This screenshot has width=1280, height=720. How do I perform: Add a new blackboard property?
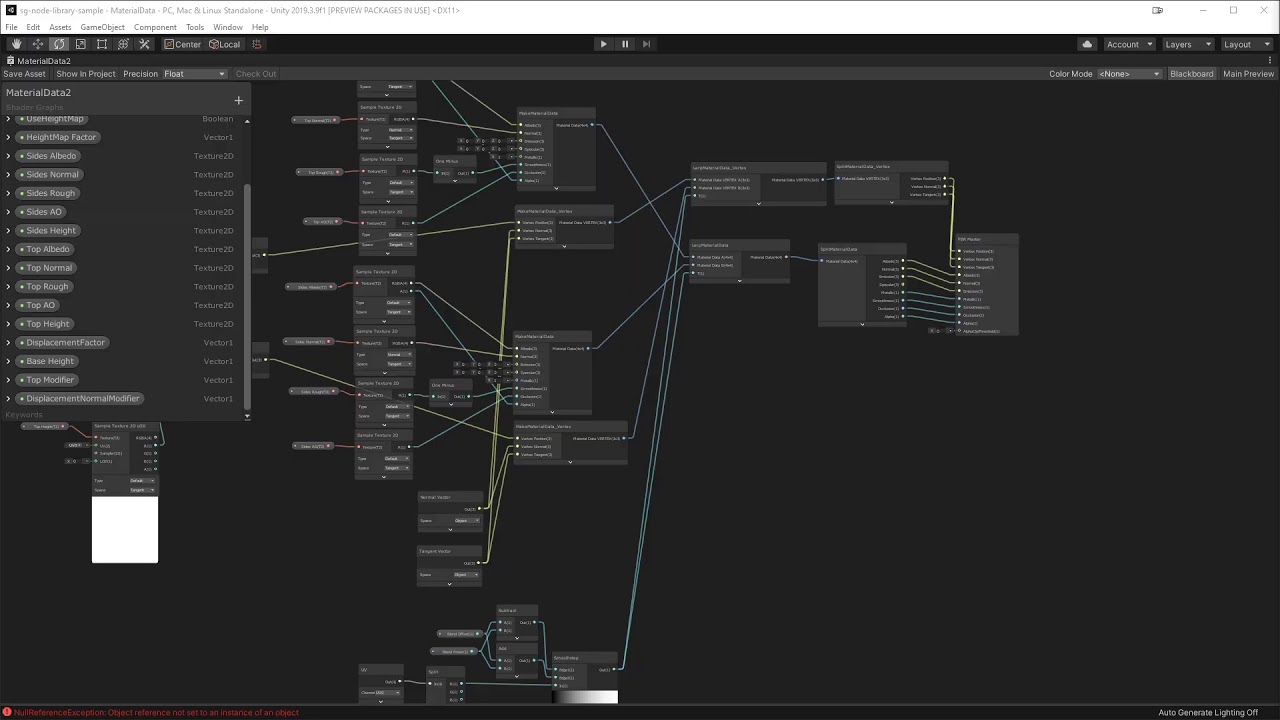(238, 100)
